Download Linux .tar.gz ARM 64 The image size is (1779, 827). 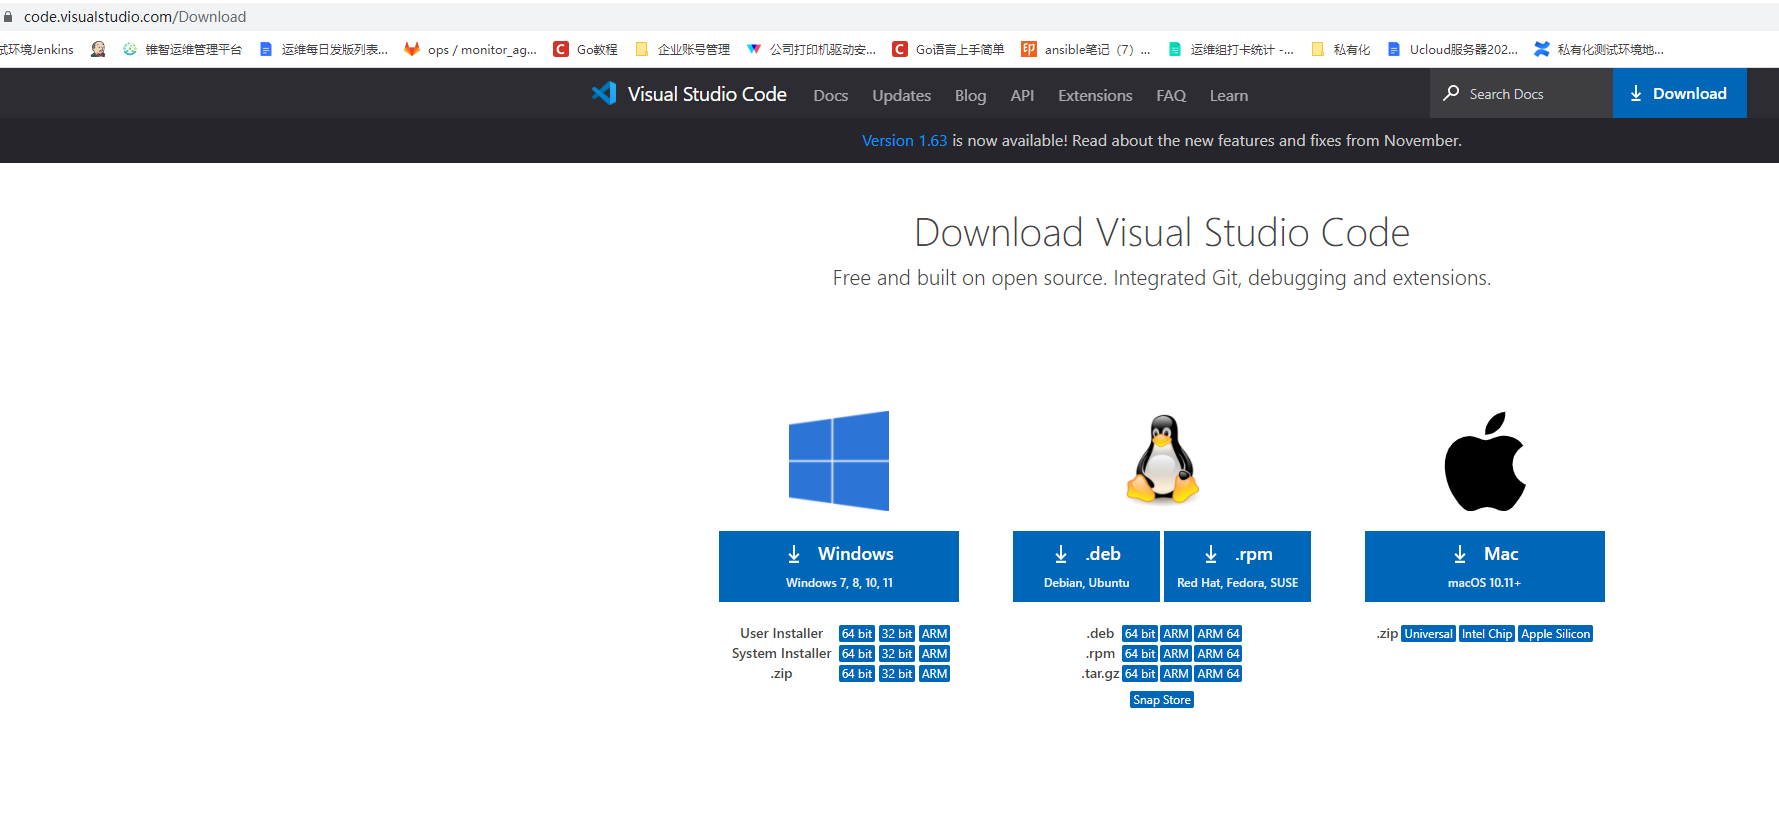1218,674
